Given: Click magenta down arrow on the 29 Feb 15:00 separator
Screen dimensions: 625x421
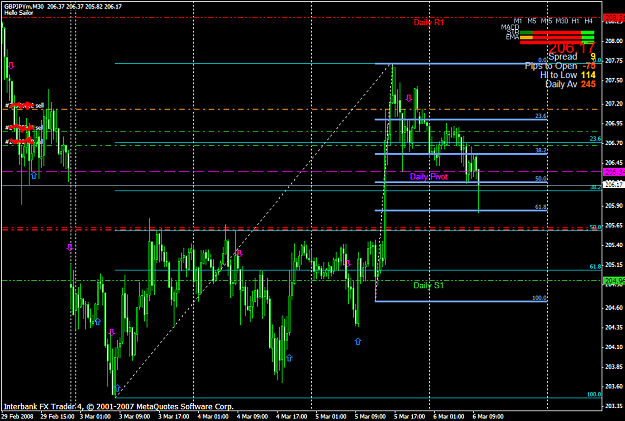Looking at the screenshot, I should click(70, 248).
